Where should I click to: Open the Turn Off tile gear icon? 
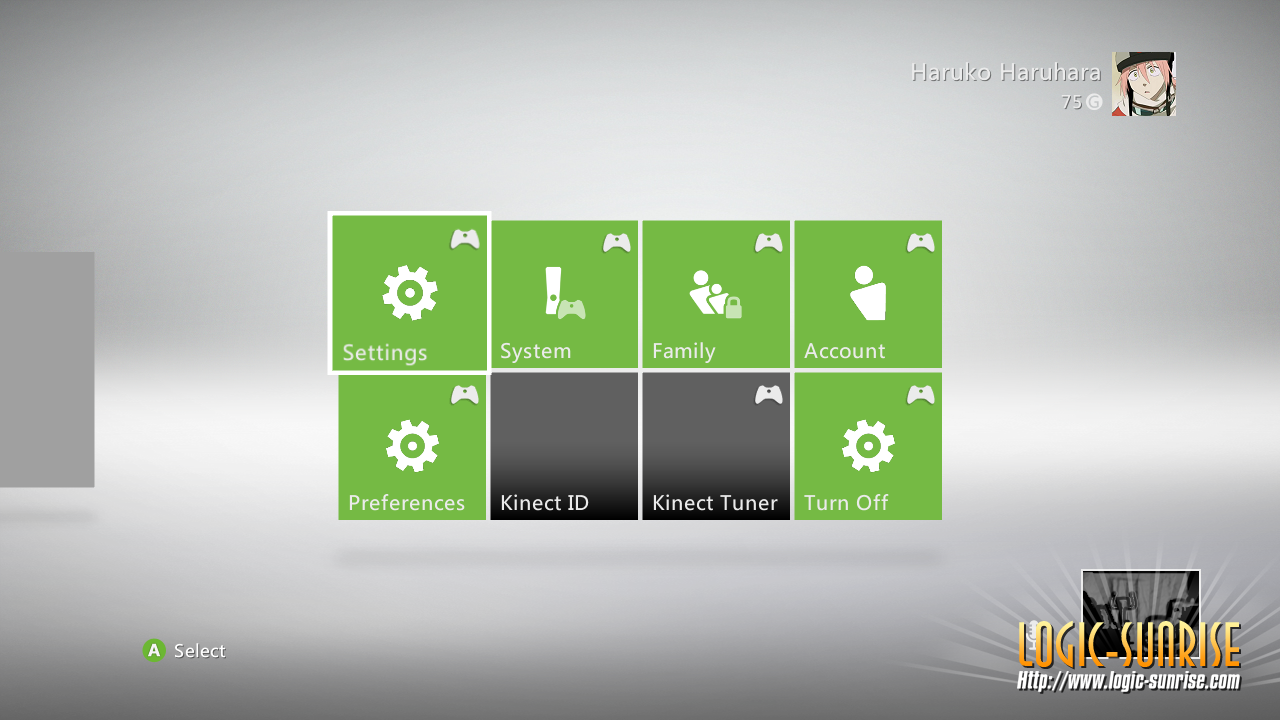point(868,446)
